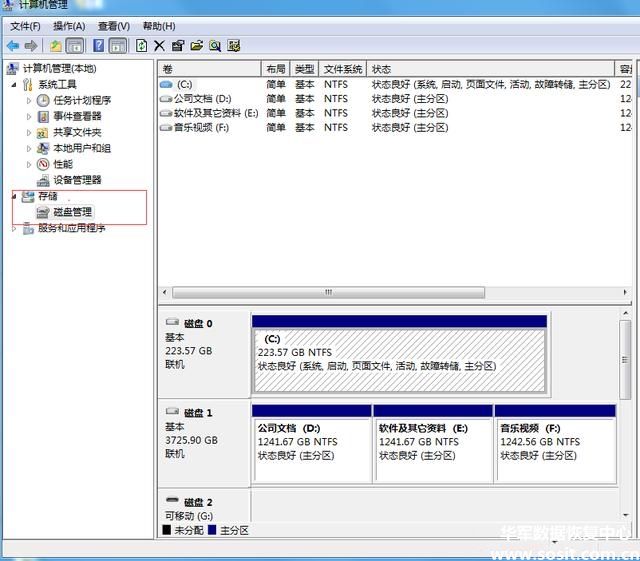640x561 pixels.
Task: Click the magnifier search toolbar icon
Action: 215,46
